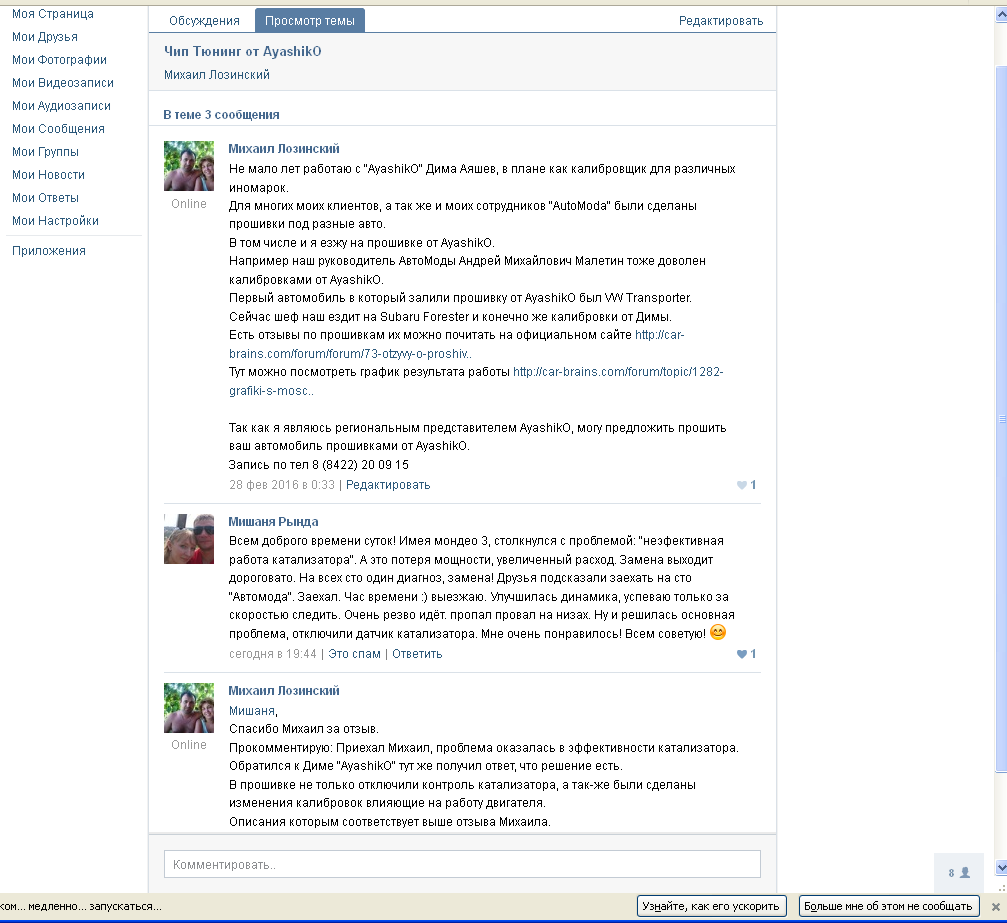
Task: Open Мишаня Рында profile name
Action: [x=274, y=522]
